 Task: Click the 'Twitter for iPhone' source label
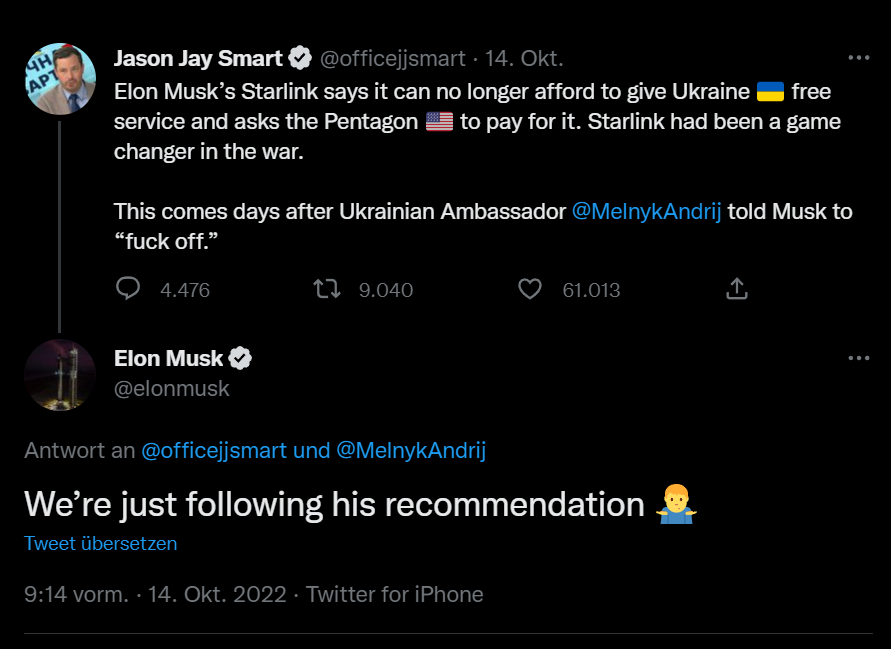click(x=395, y=594)
